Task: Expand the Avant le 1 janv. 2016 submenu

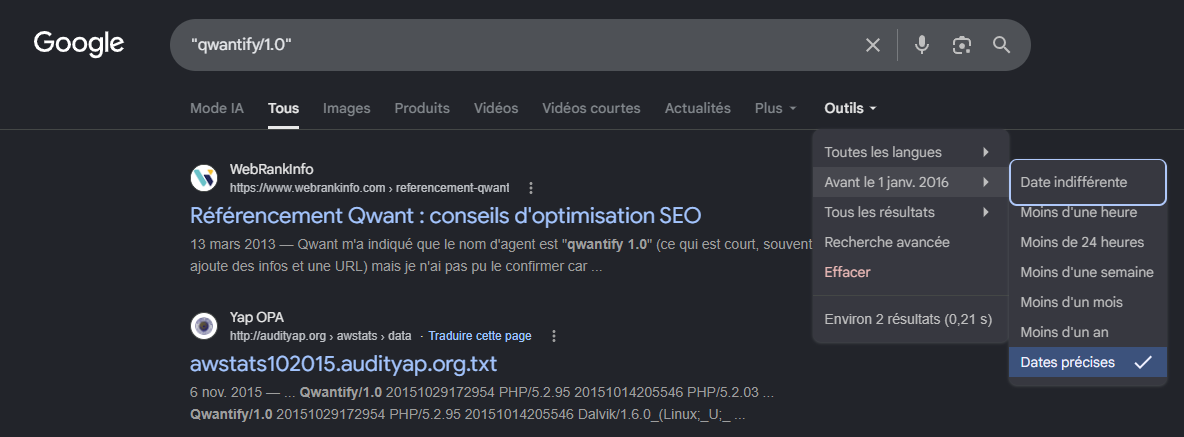Action: pos(911,182)
